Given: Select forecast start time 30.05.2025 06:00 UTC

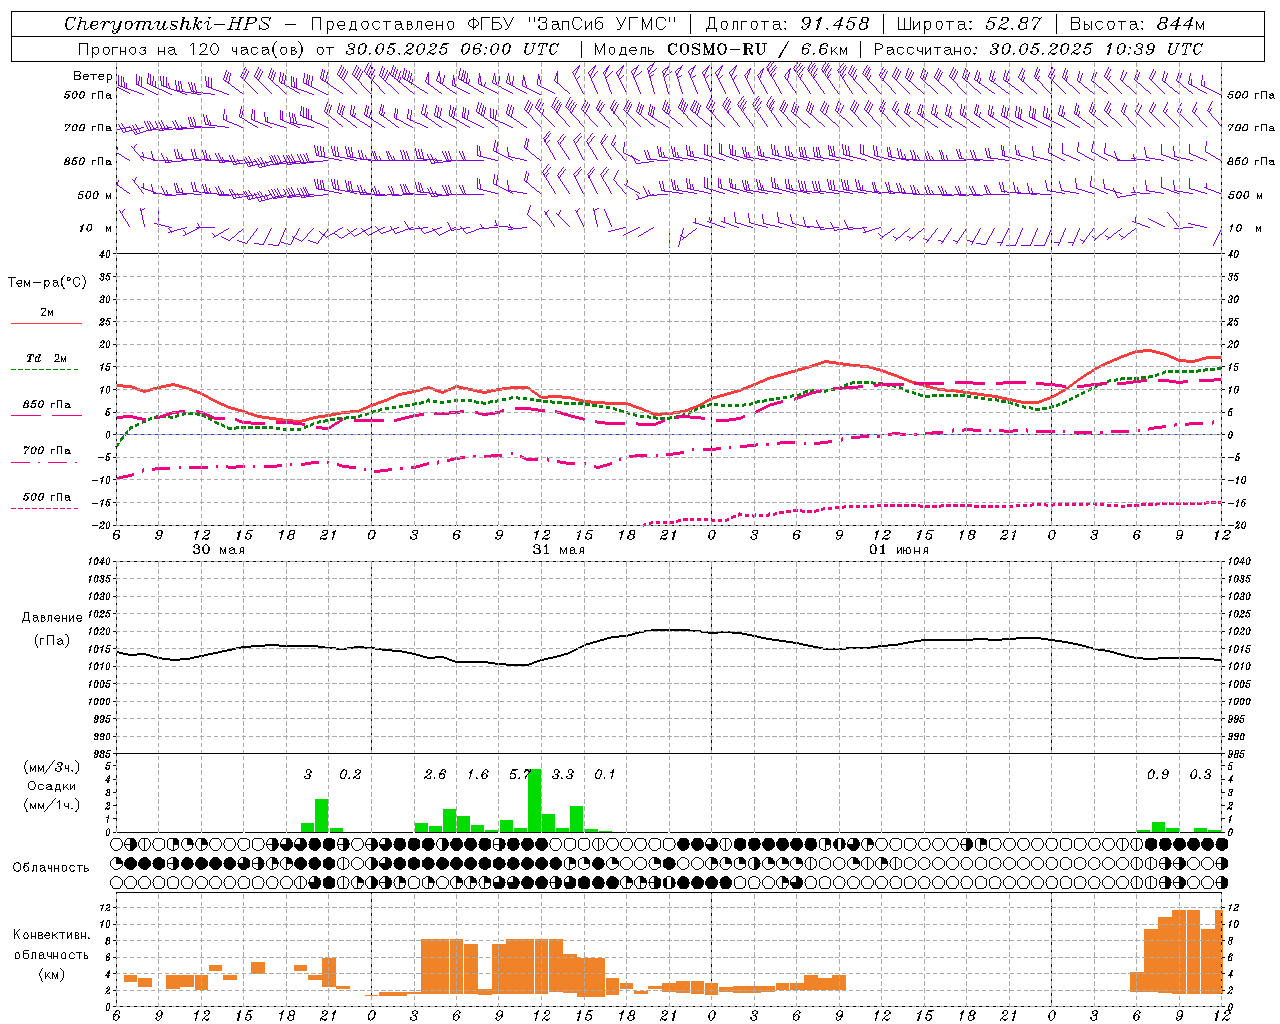Looking at the screenshot, I should pos(452,48).
